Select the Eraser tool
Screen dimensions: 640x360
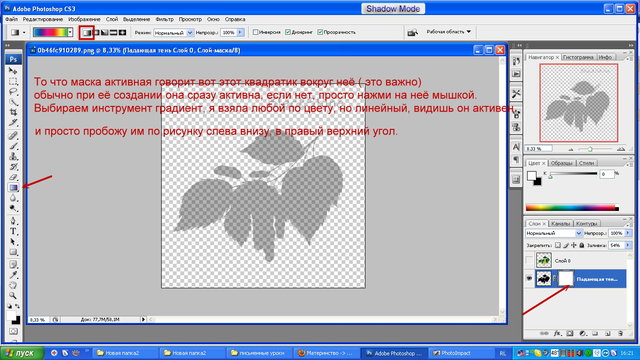pos(13,177)
